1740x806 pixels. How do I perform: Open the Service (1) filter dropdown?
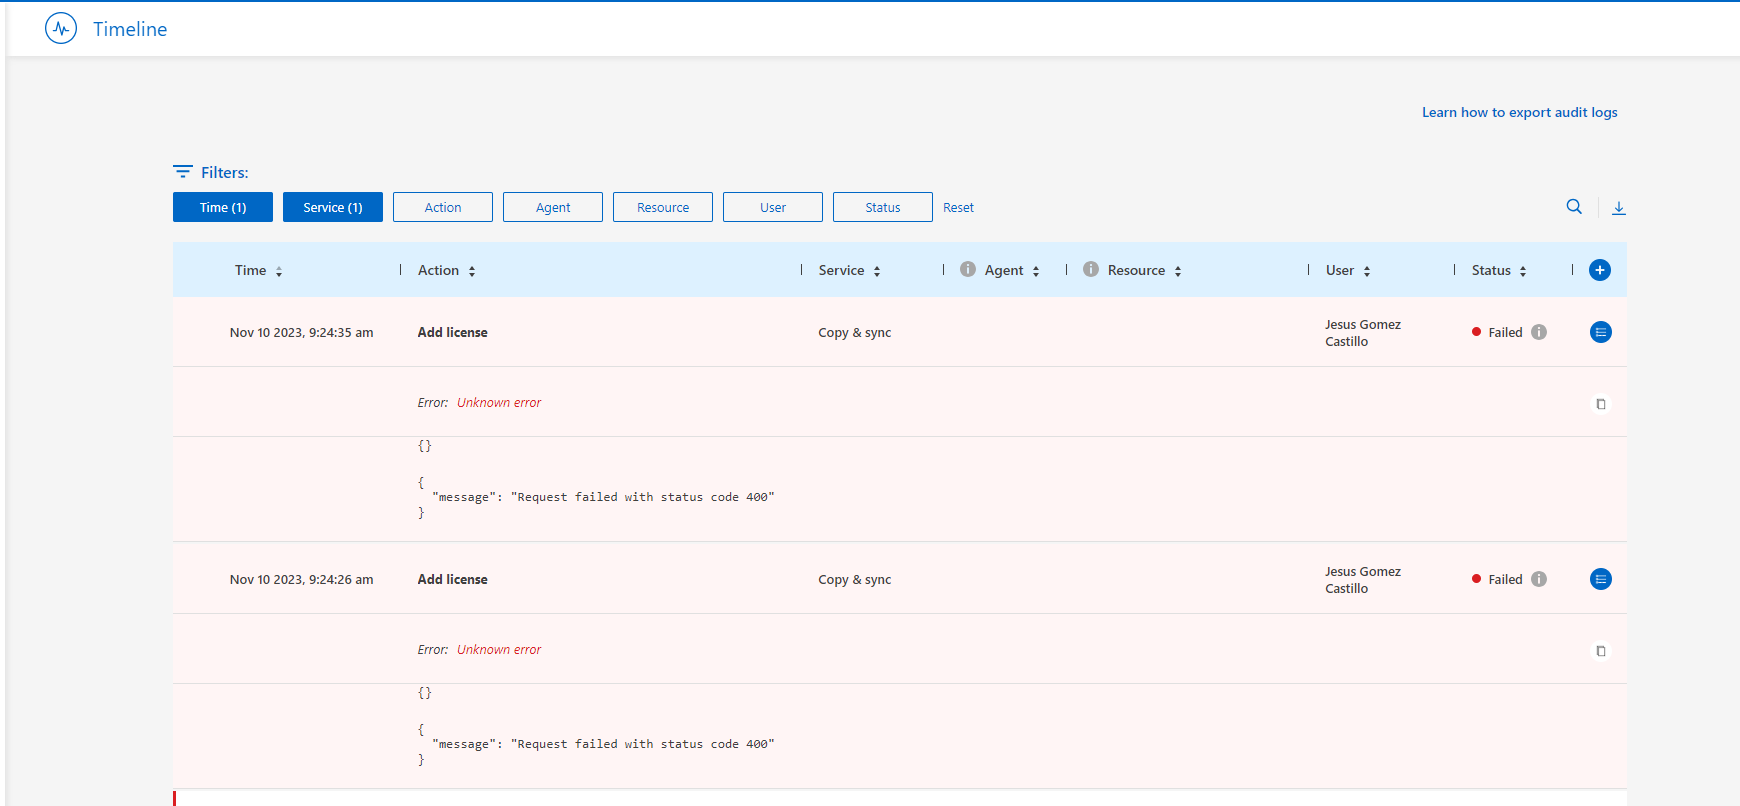tap(333, 207)
